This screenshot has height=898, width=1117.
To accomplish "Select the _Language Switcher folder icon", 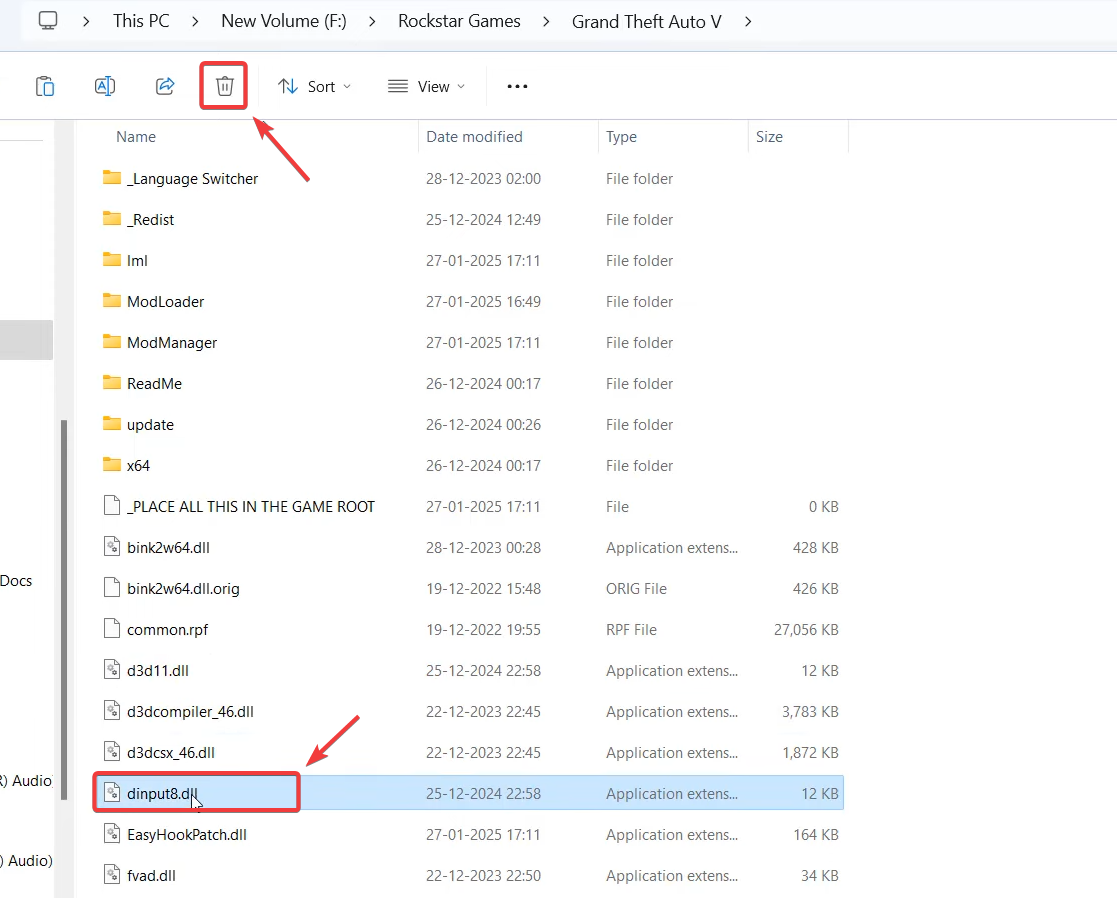I will click(112, 177).
